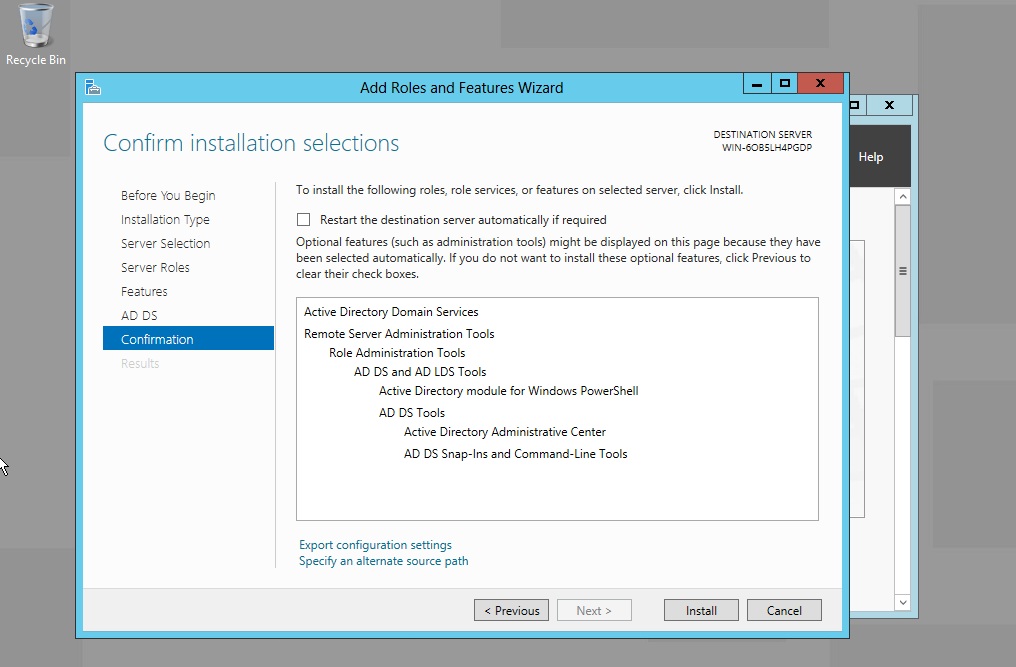Switch to the Server Roles step
The image size is (1016, 667).
155,268
